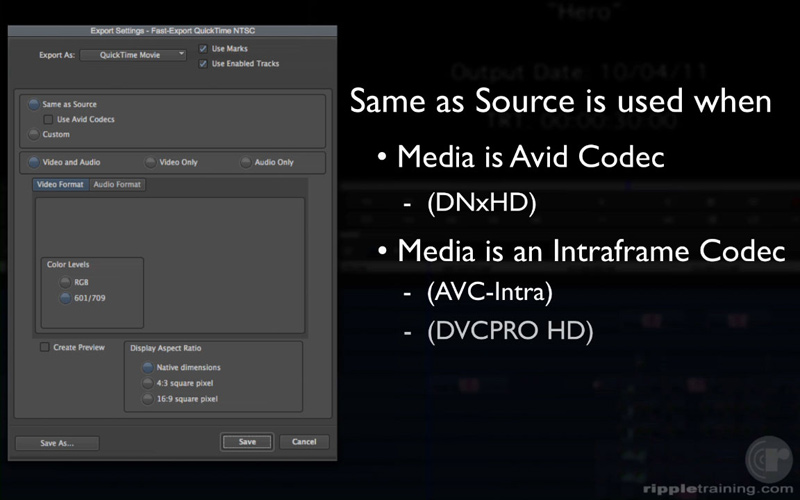Select 16:9 square pixel aspect ratio
This screenshot has width=800, height=500.
[x=147, y=399]
